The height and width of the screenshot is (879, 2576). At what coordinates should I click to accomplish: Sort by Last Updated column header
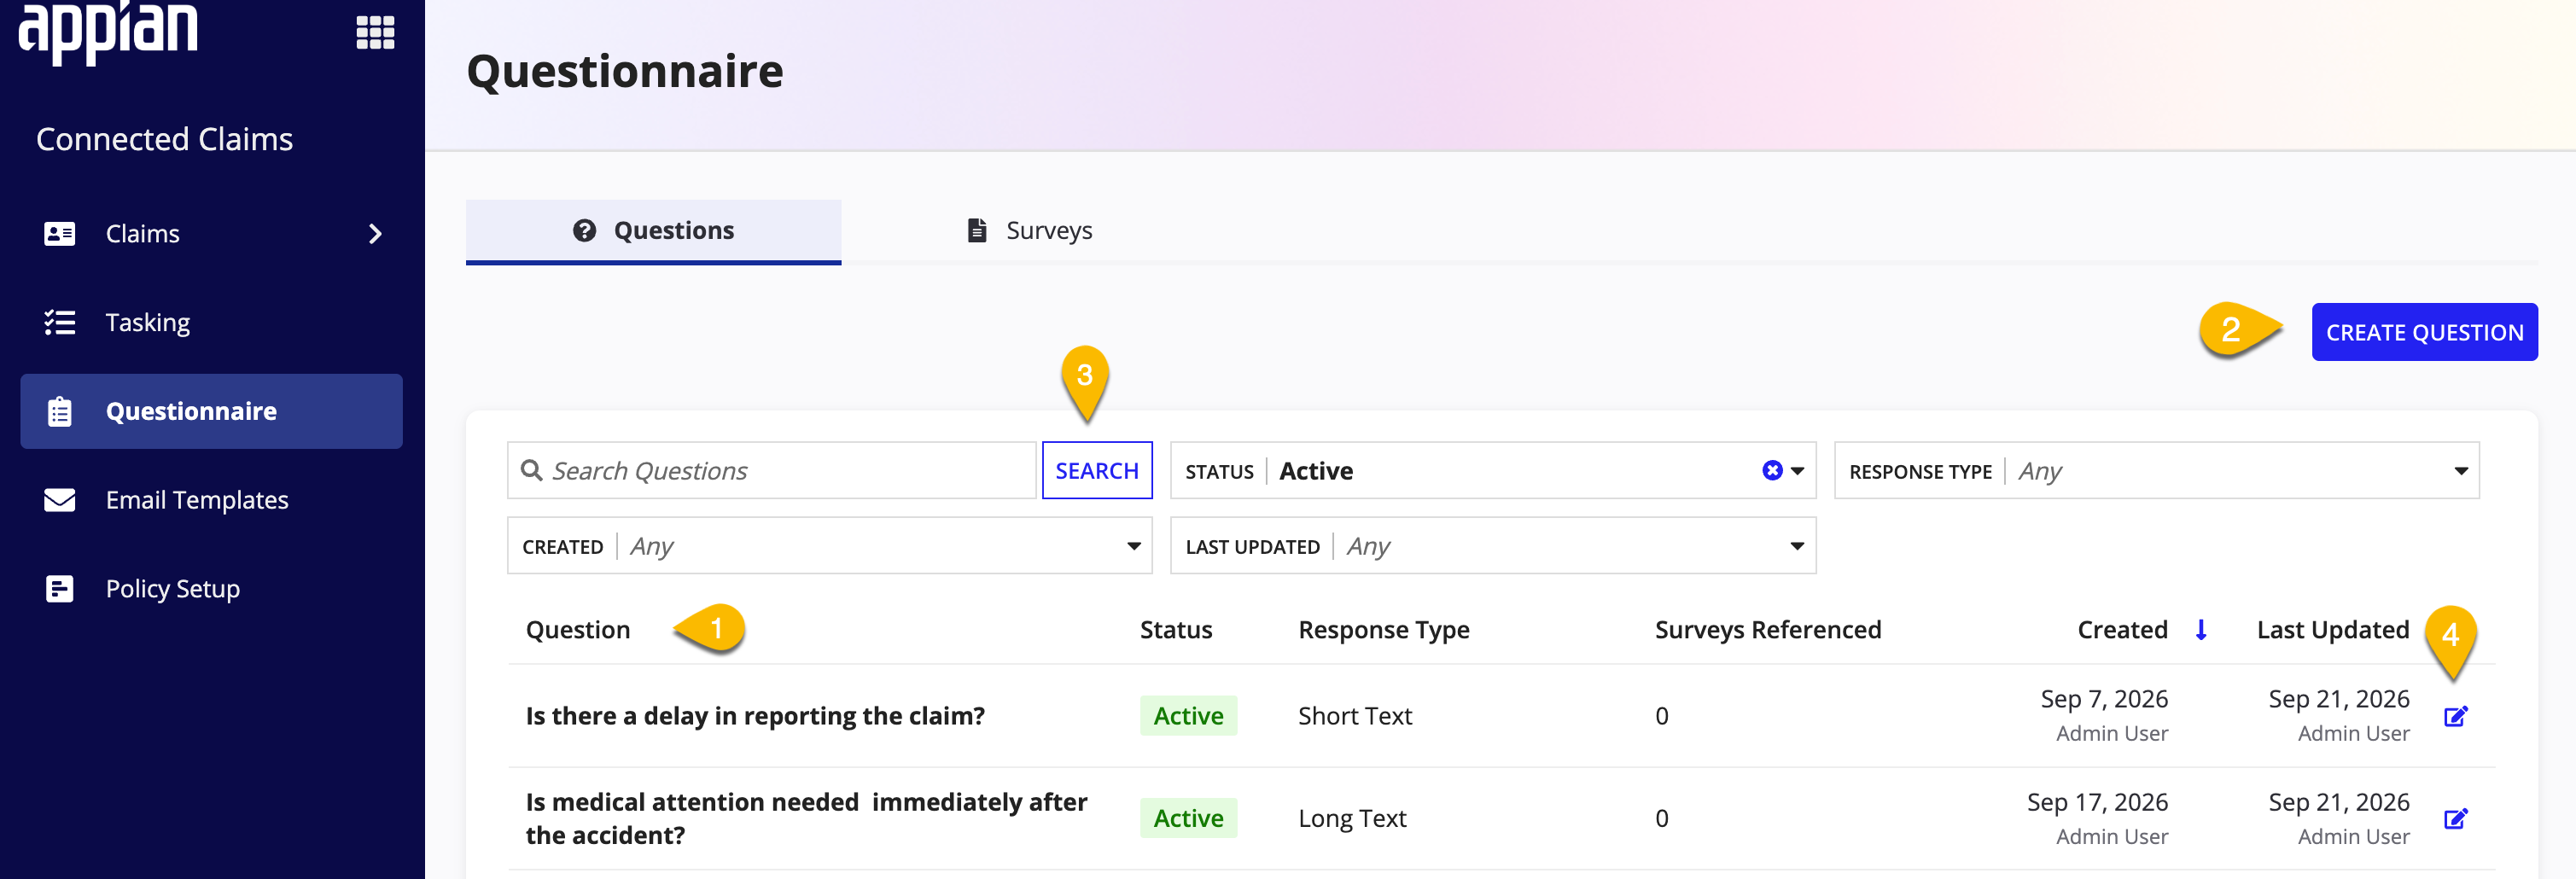pos(2333,630)
